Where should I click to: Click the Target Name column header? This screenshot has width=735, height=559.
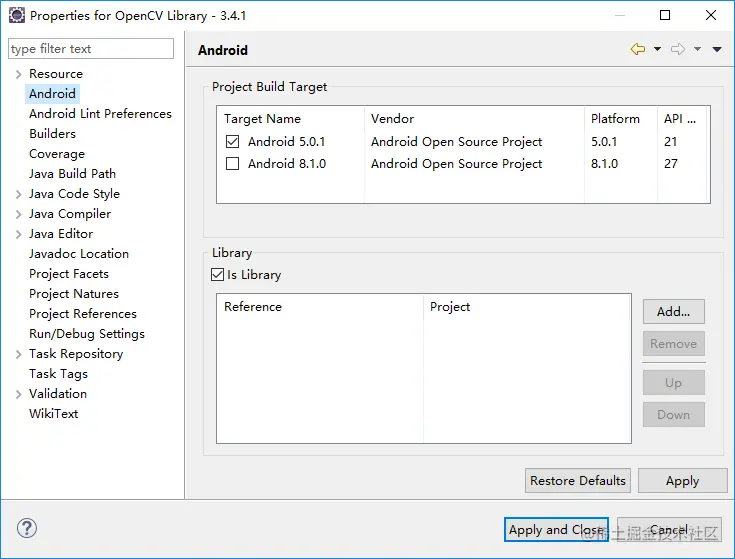click(x=291, y=119)
